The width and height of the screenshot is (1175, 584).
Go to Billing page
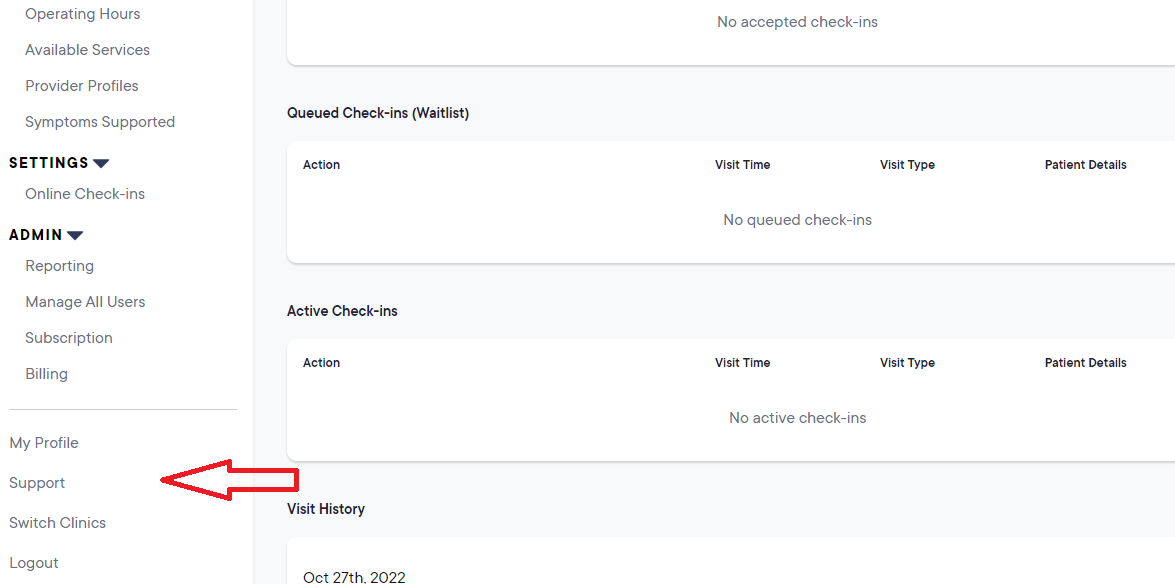[46, 374]
